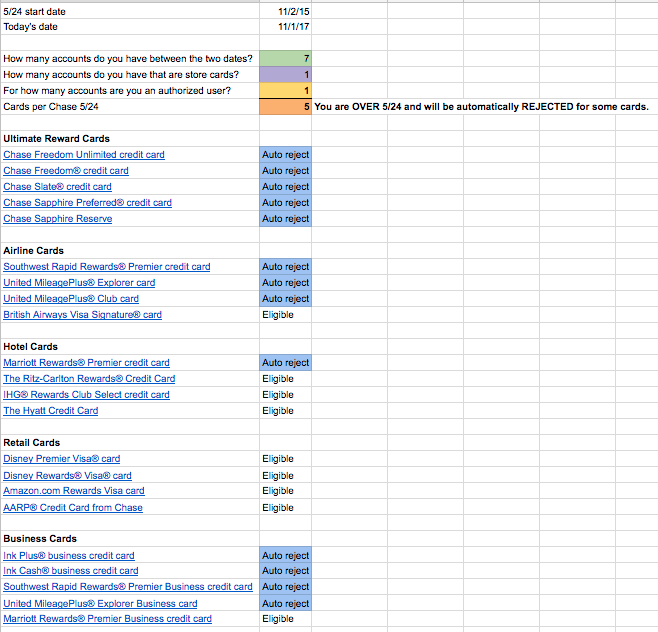Viewport: 658px width, 632px height.
Task: Select the Retail Cards heading cell
Action: [130, 443]
